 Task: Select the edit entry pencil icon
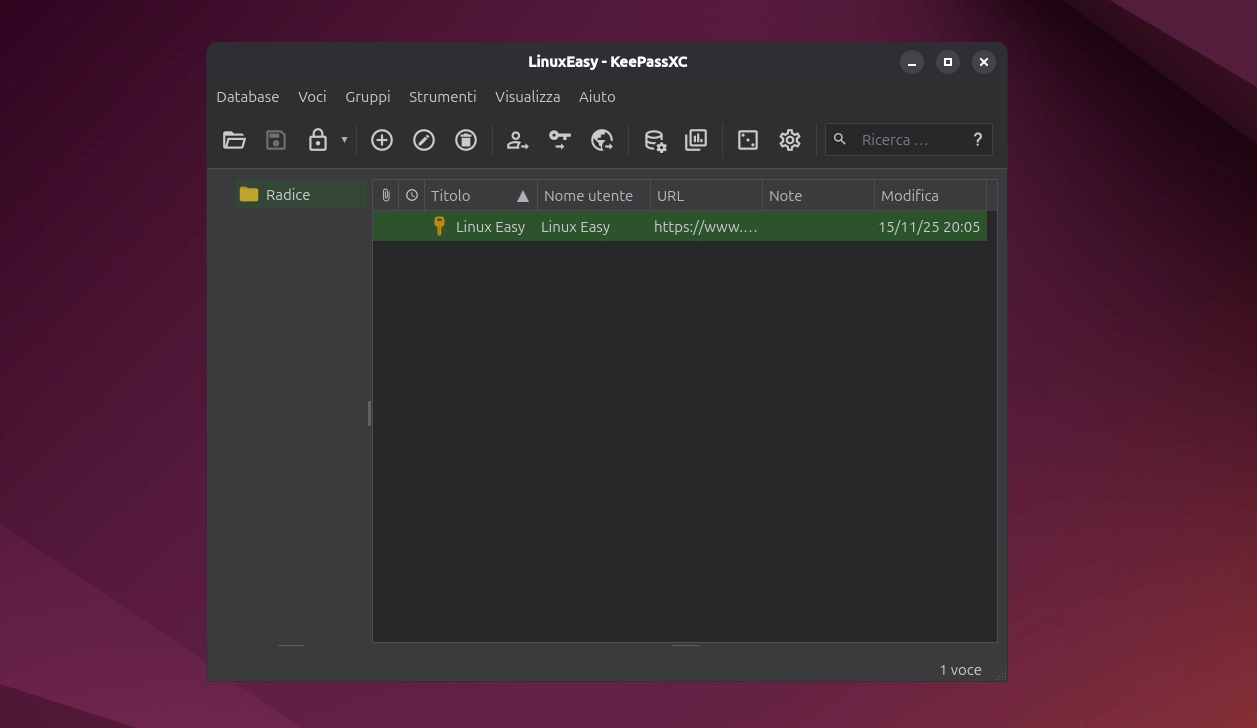(424, 140)
